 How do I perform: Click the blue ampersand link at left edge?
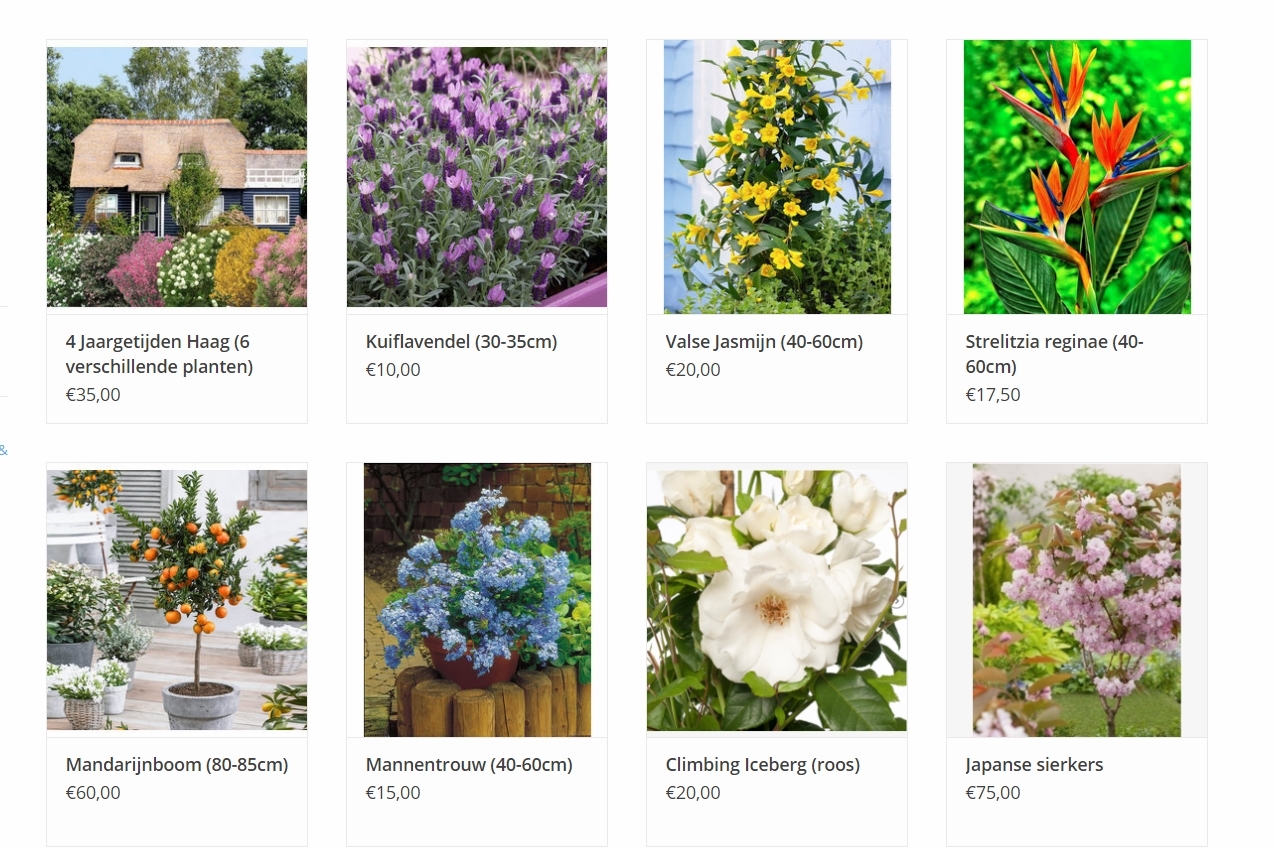coord(3,450)
